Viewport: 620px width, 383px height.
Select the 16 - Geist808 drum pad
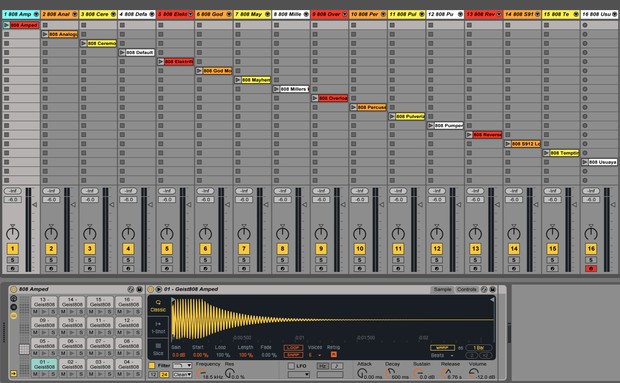tap(129, 302)
